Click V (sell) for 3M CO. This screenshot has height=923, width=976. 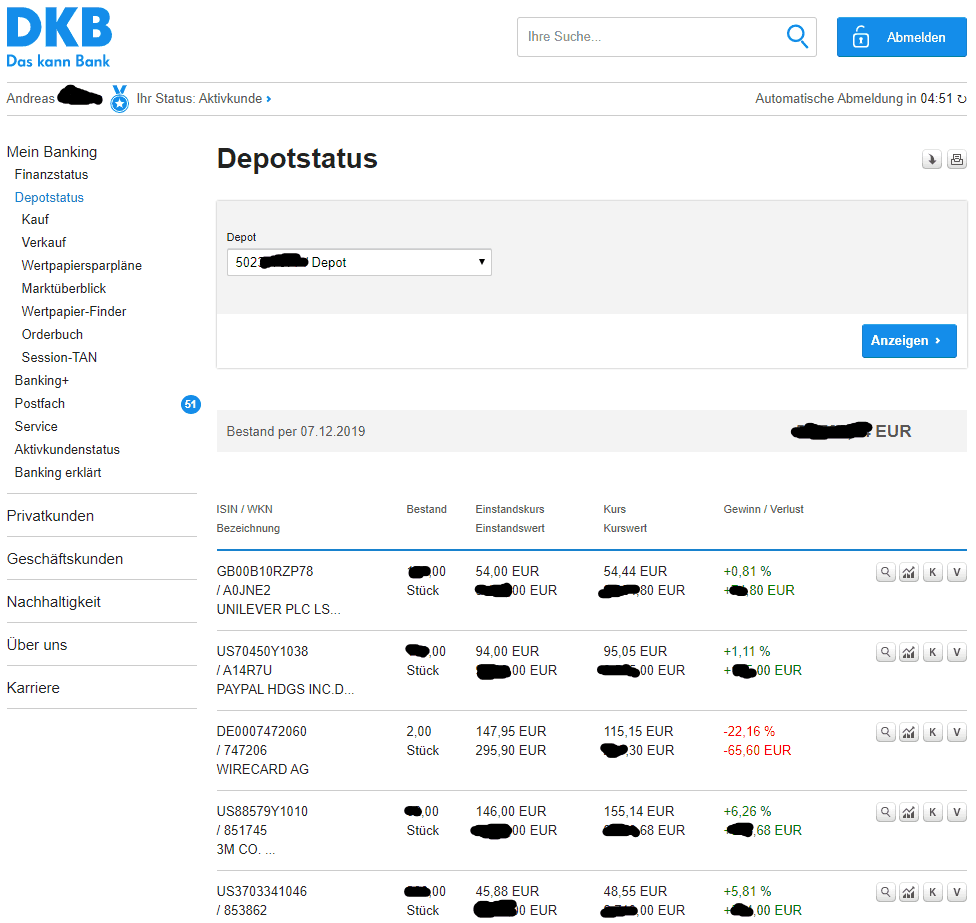[957, 812]
